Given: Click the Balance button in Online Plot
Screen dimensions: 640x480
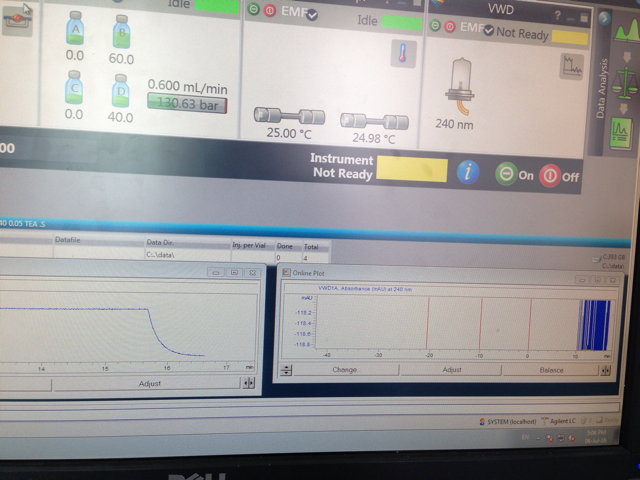Looking at the screenshot, I should [x=551, y=370].
